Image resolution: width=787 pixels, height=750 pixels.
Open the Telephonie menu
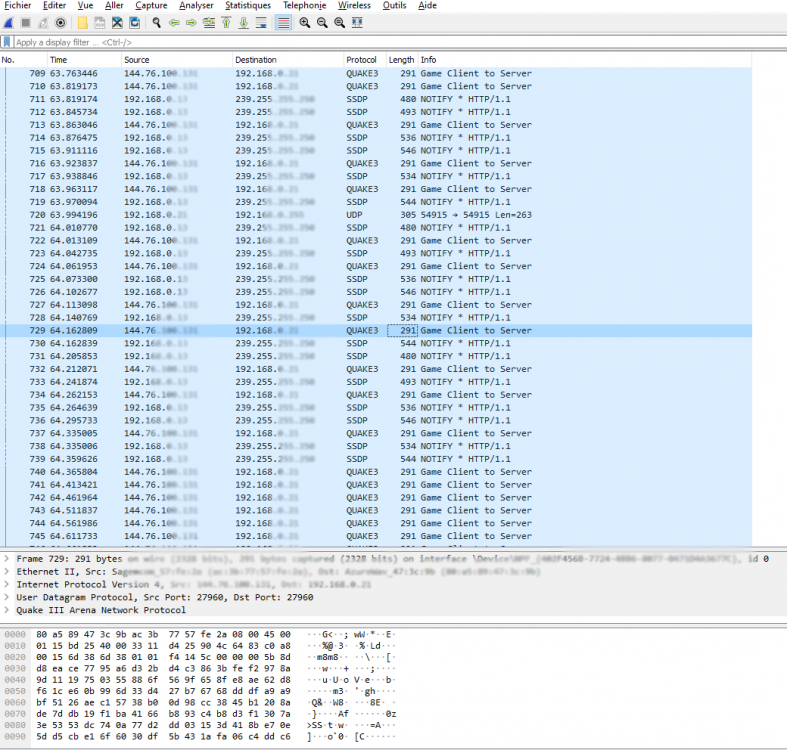(x=304, y=6)
